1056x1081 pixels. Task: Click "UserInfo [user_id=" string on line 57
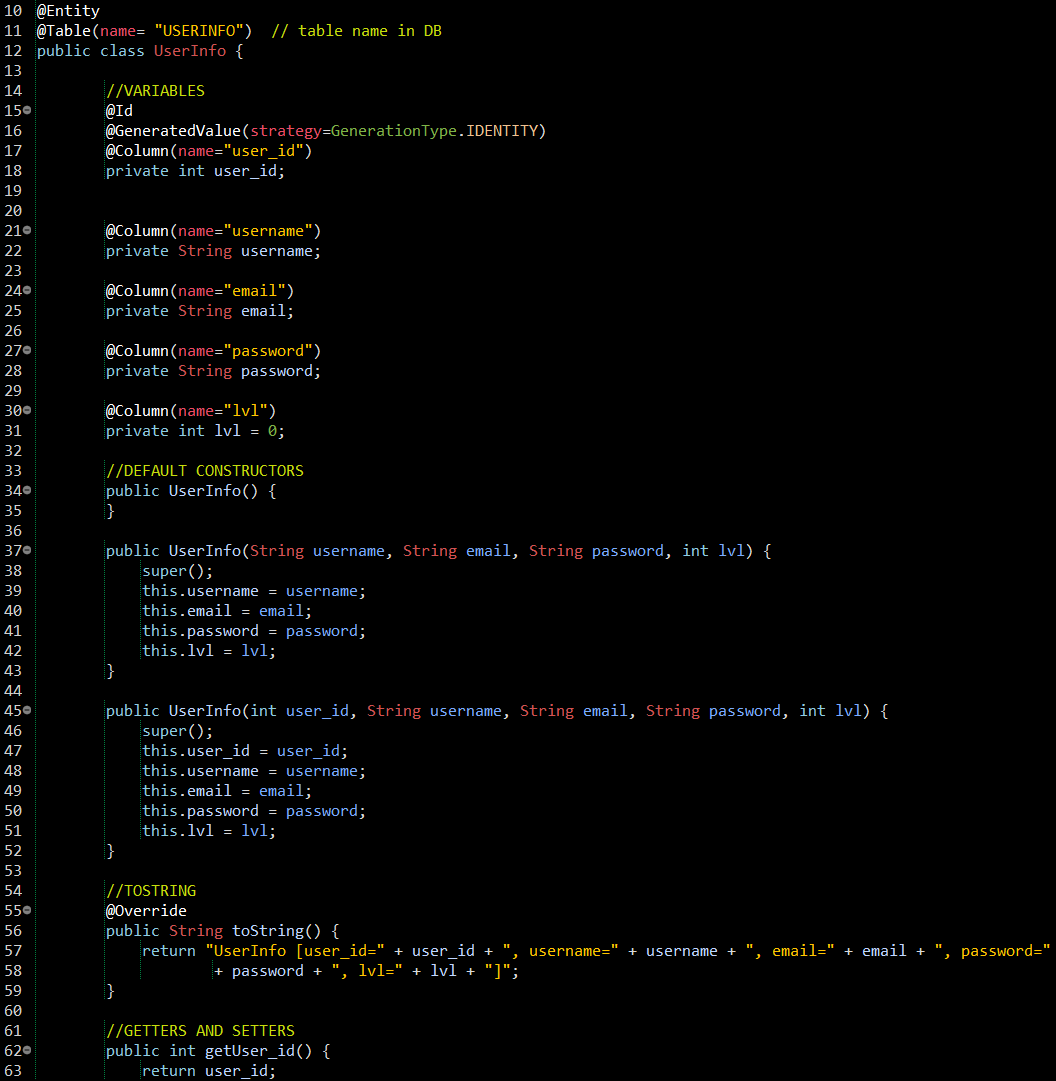point(295,951)
